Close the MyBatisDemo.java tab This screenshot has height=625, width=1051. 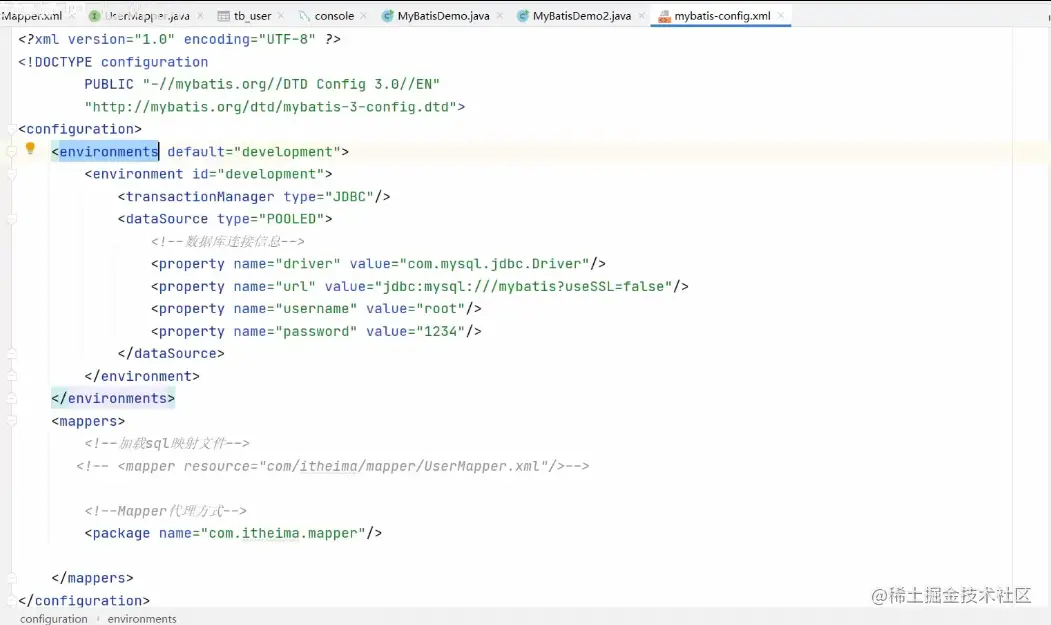pos(500,15)
